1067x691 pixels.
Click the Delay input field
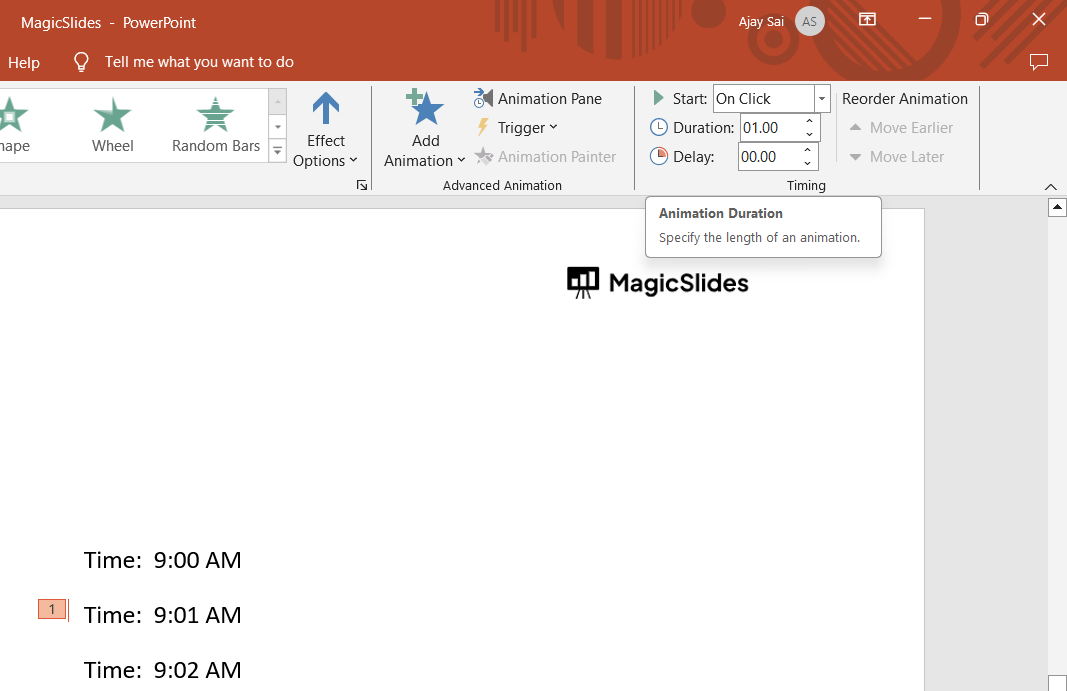(x=767, y=157)
